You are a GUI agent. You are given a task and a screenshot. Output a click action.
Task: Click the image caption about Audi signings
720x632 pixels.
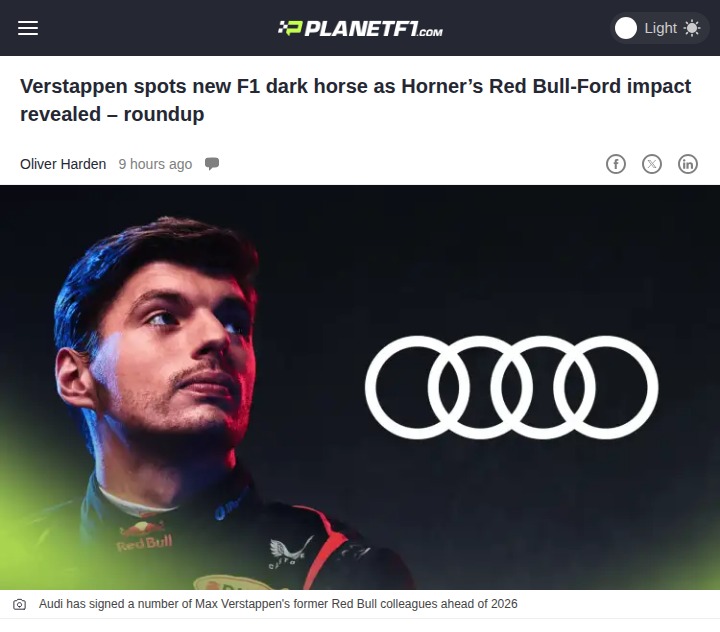(x=278, y=604)
